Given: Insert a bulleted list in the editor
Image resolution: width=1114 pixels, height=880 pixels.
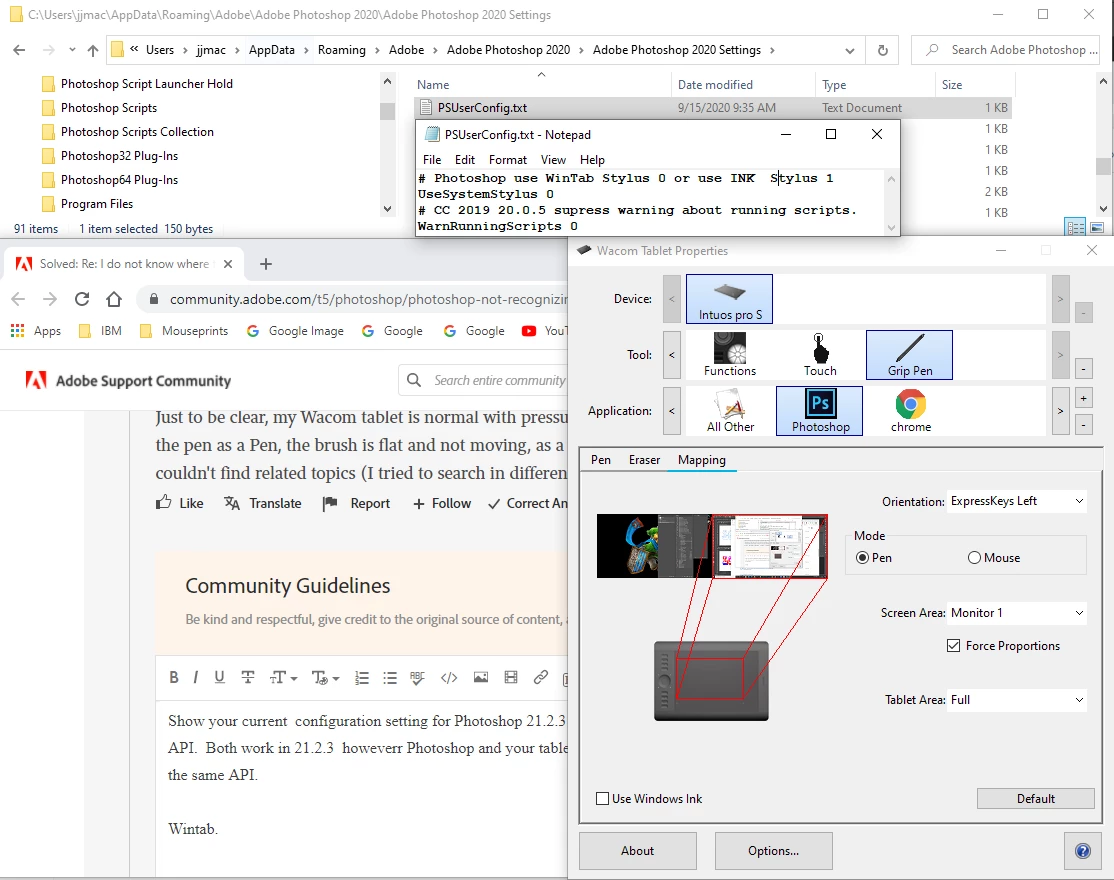Looking at the screenshot, I should point(390,678).
